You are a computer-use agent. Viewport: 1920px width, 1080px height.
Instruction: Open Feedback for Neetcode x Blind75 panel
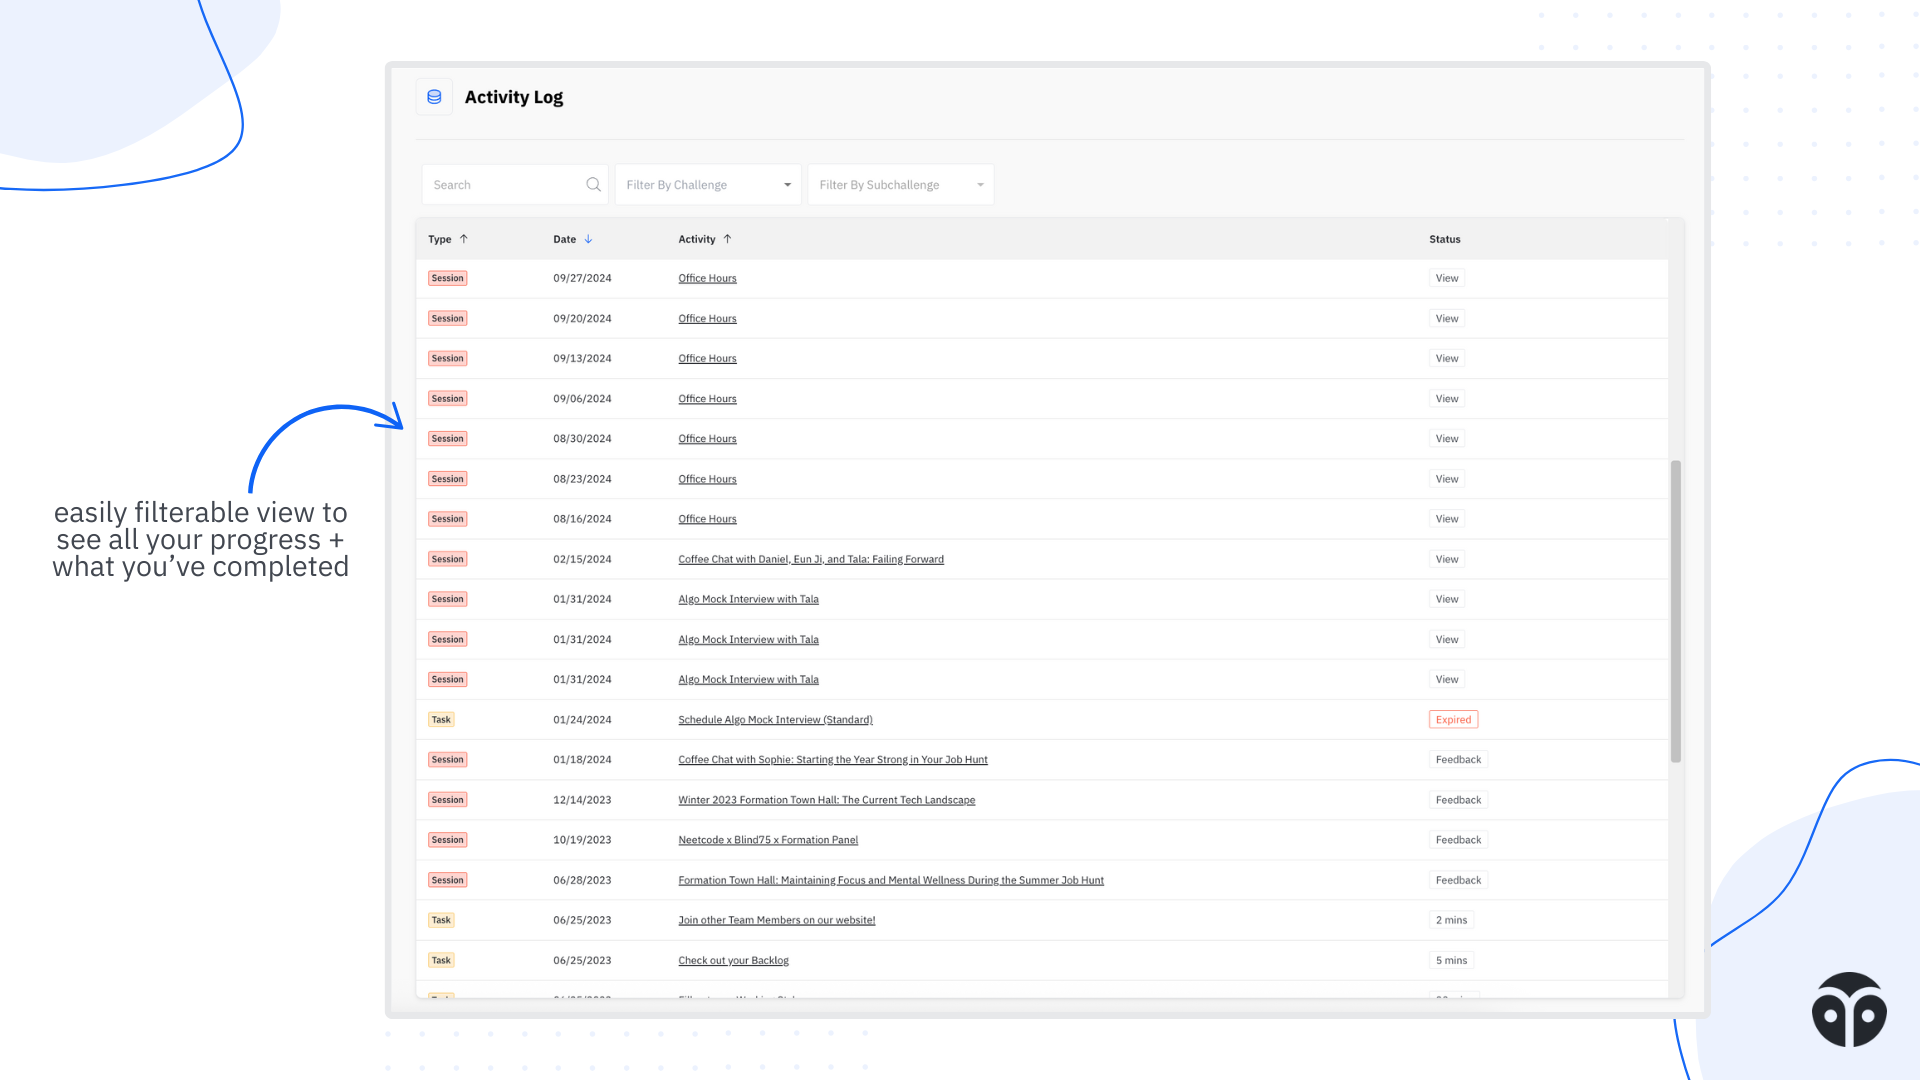coord(1458,840)
